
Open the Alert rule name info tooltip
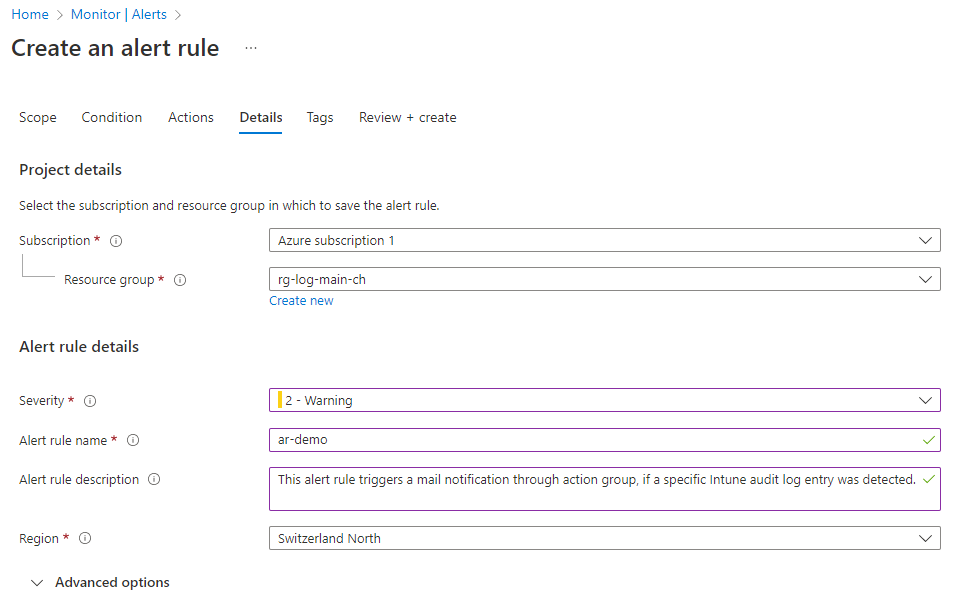[133, 440]
